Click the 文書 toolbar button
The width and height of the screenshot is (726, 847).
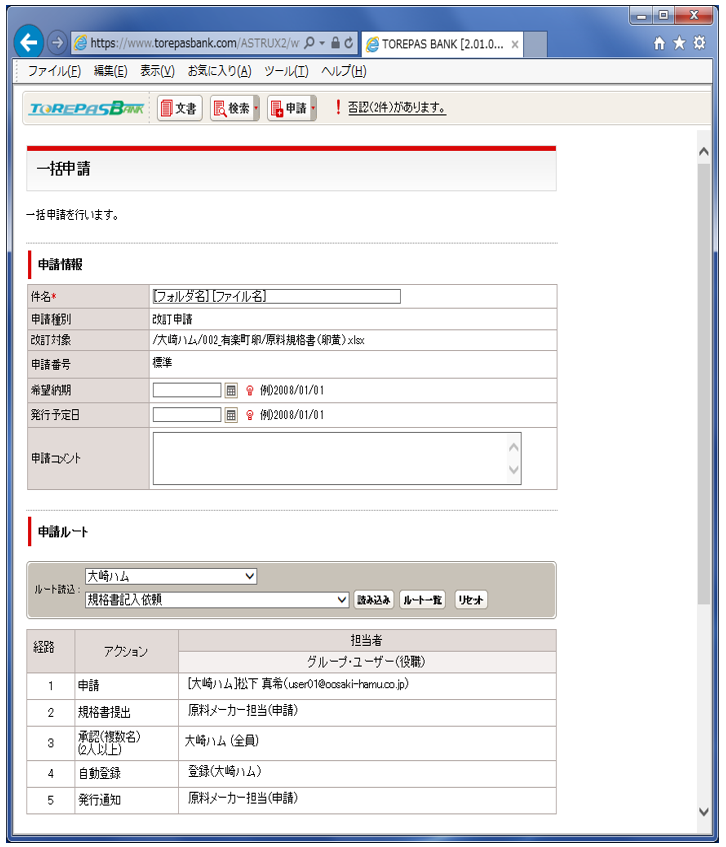point(180,108)
